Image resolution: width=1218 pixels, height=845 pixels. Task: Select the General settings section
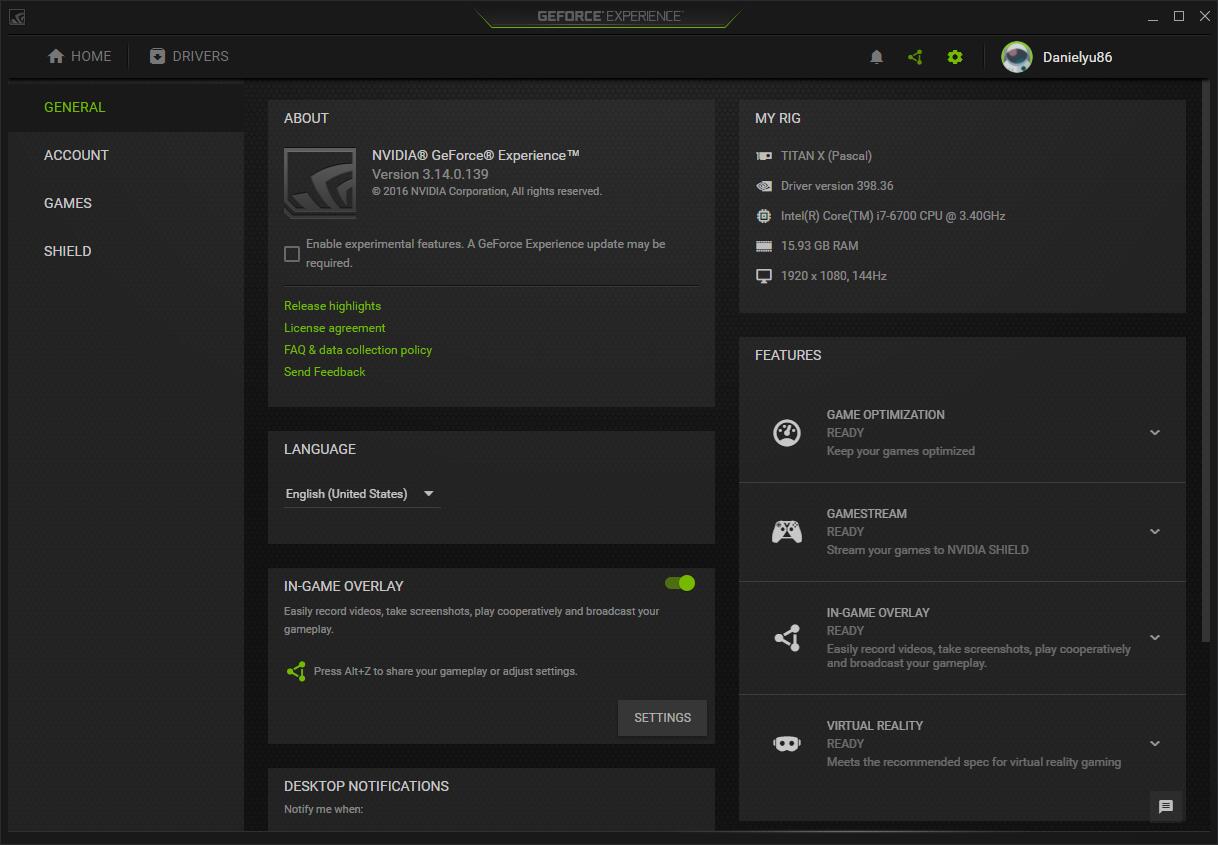coord(126,107)
